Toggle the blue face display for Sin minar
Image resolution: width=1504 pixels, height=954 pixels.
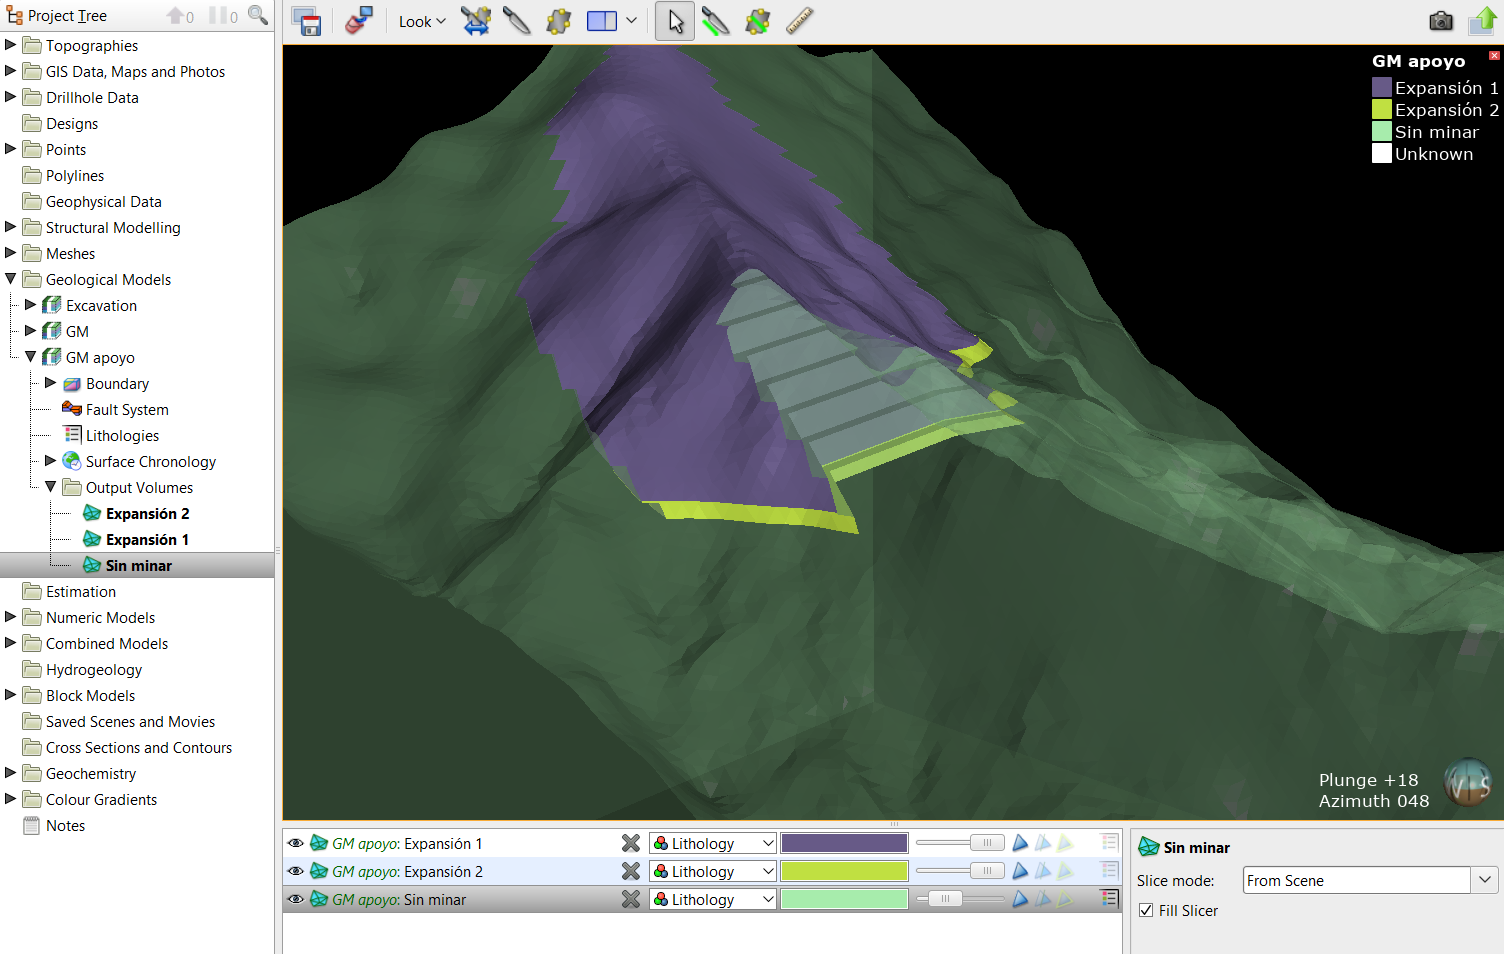point(1020,899)
